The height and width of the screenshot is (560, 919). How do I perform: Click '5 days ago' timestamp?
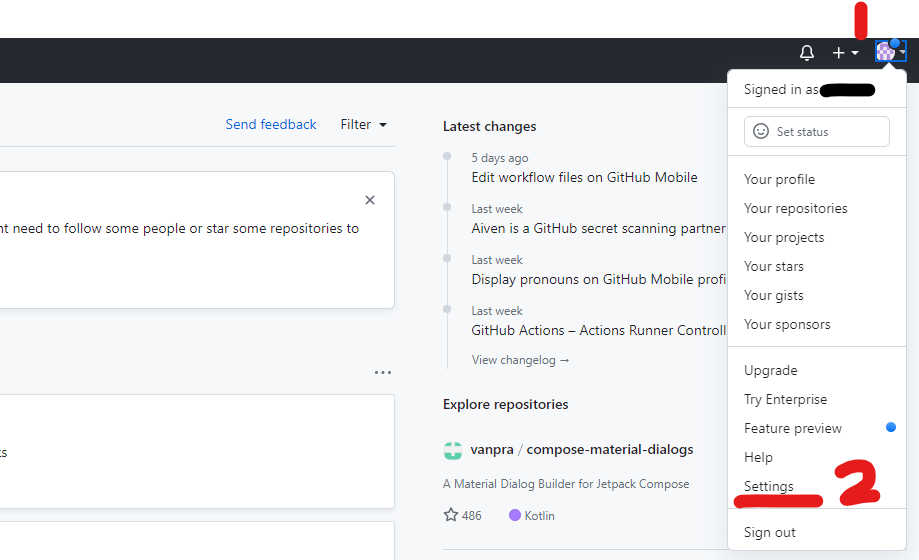point(500,158)
